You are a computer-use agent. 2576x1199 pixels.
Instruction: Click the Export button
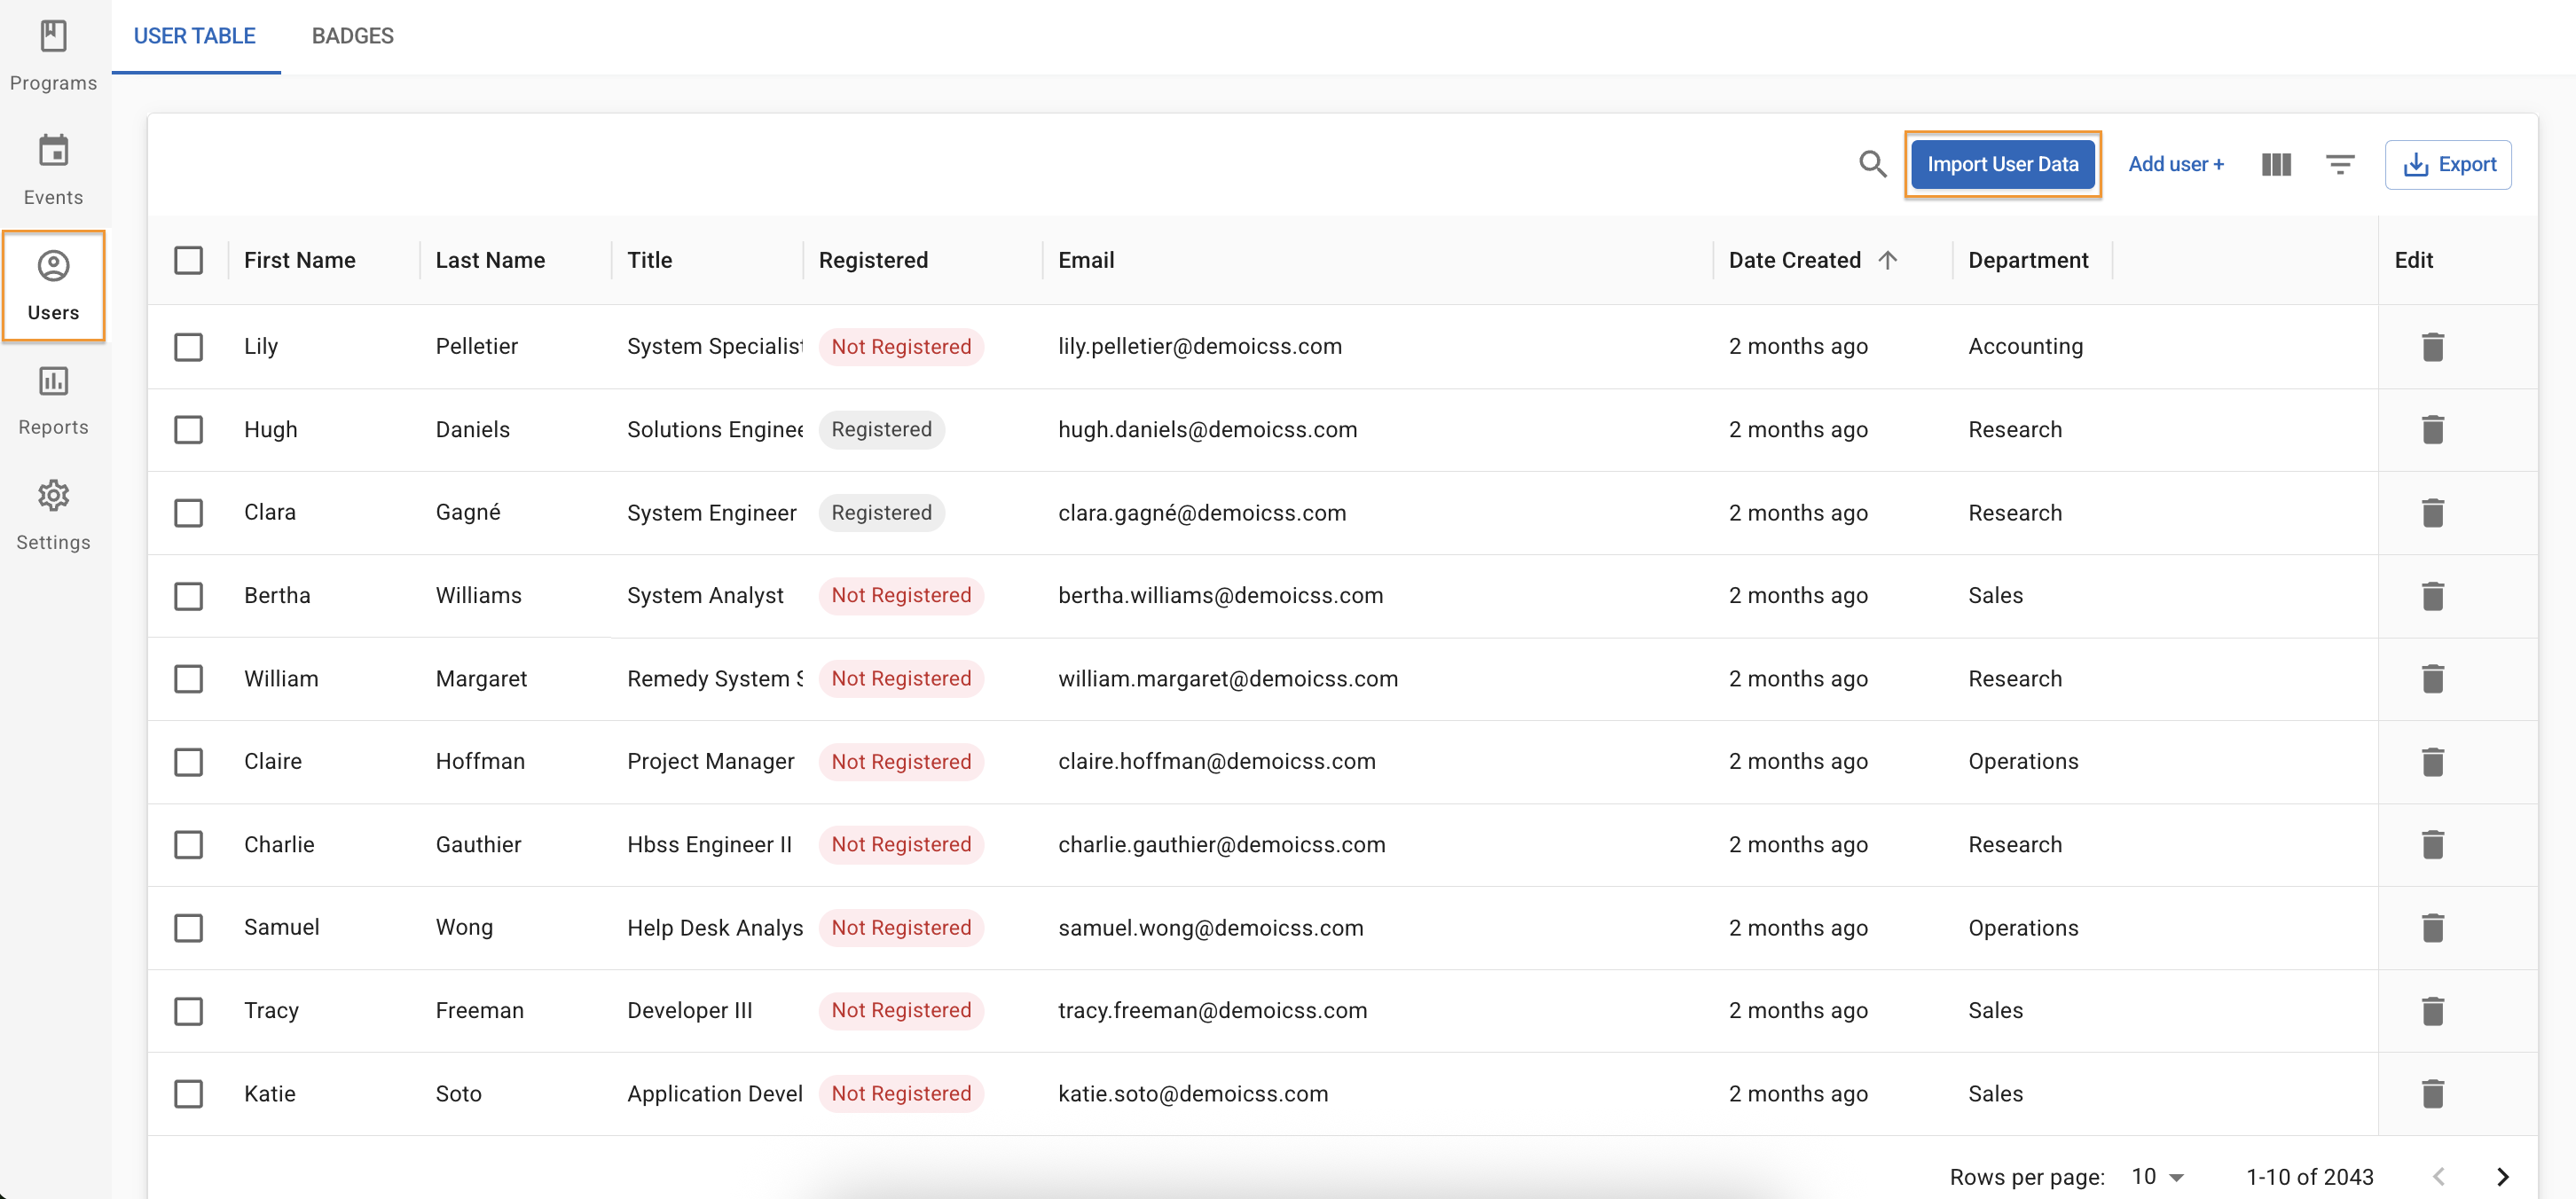[2447, 164]
